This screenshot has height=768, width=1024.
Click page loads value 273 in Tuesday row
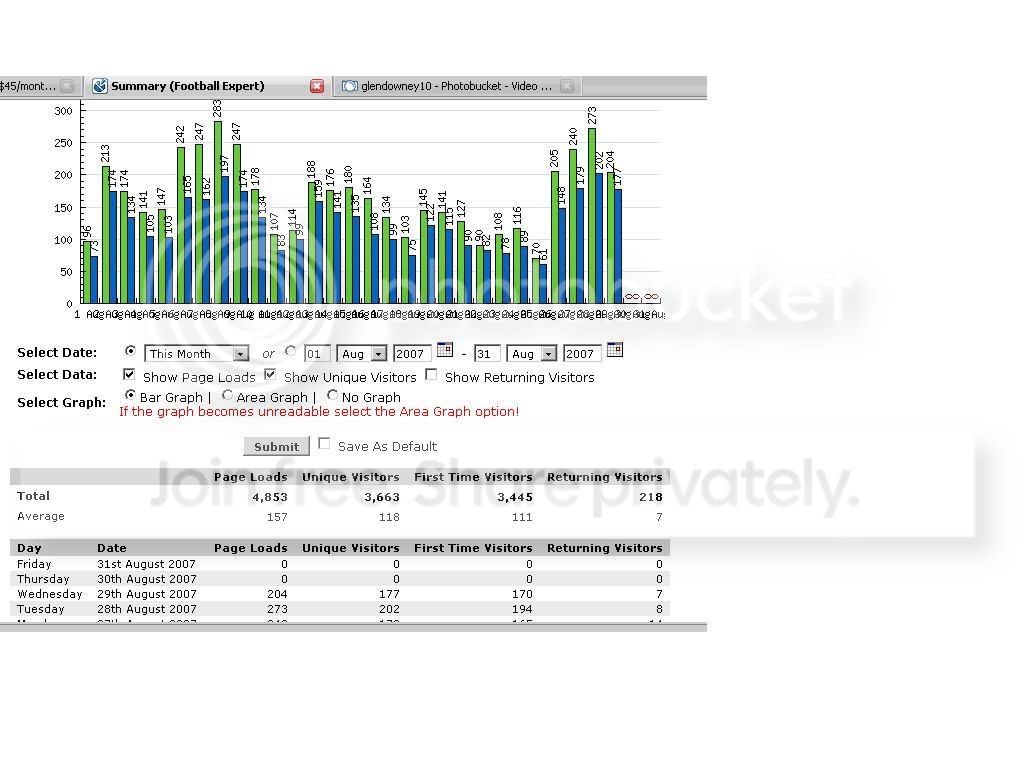[277, 609]
